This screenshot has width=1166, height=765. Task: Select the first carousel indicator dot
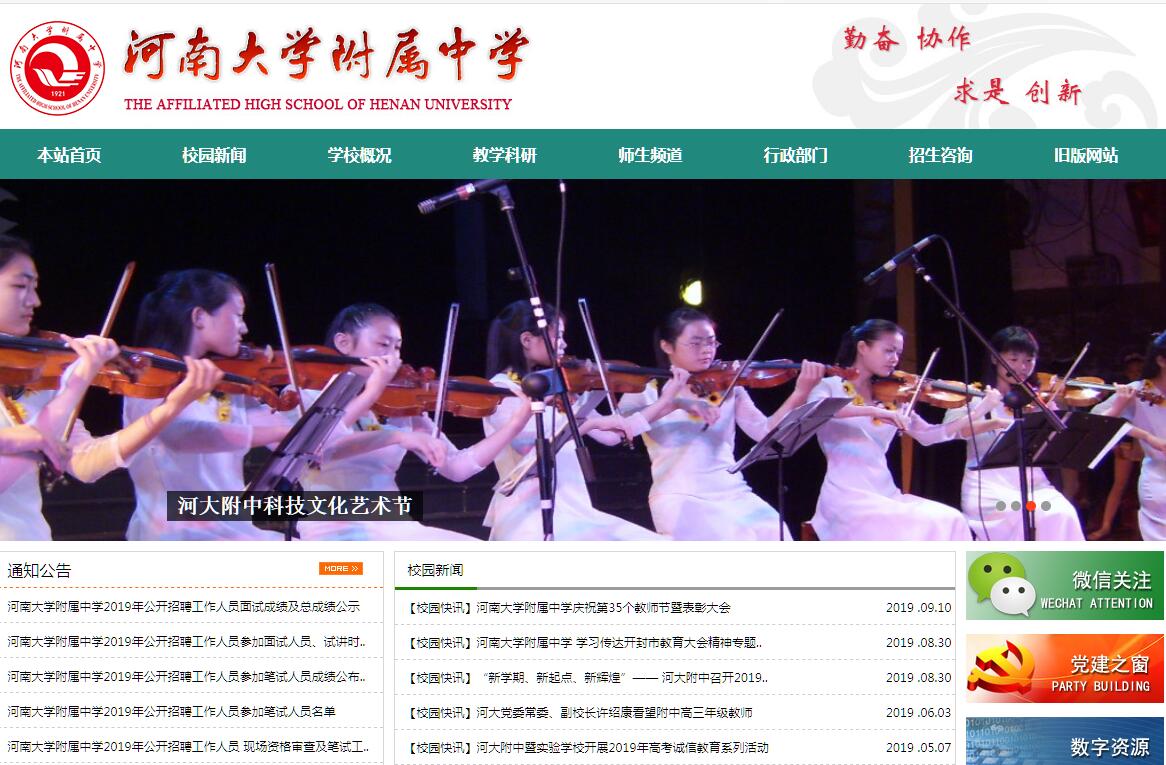click(1000, 506)
